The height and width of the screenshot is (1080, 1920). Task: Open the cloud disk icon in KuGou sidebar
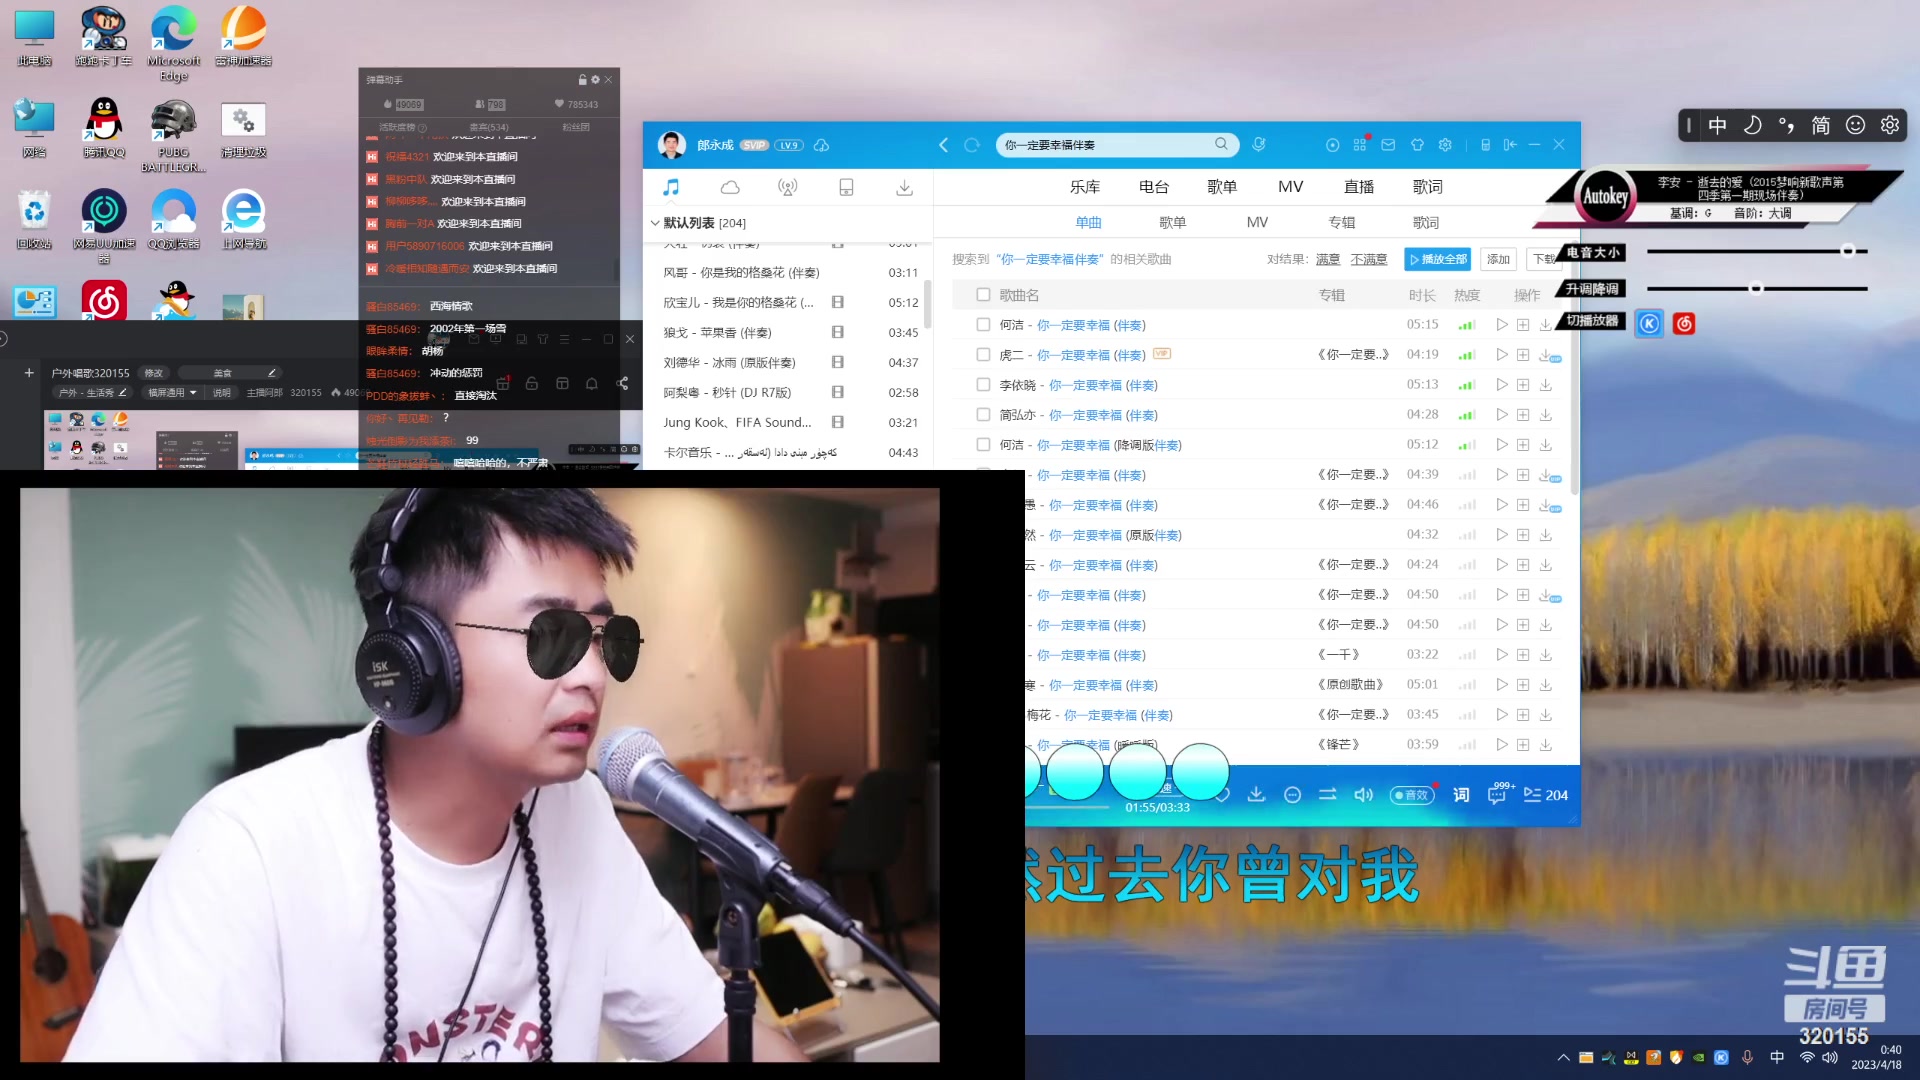point(730,187)
